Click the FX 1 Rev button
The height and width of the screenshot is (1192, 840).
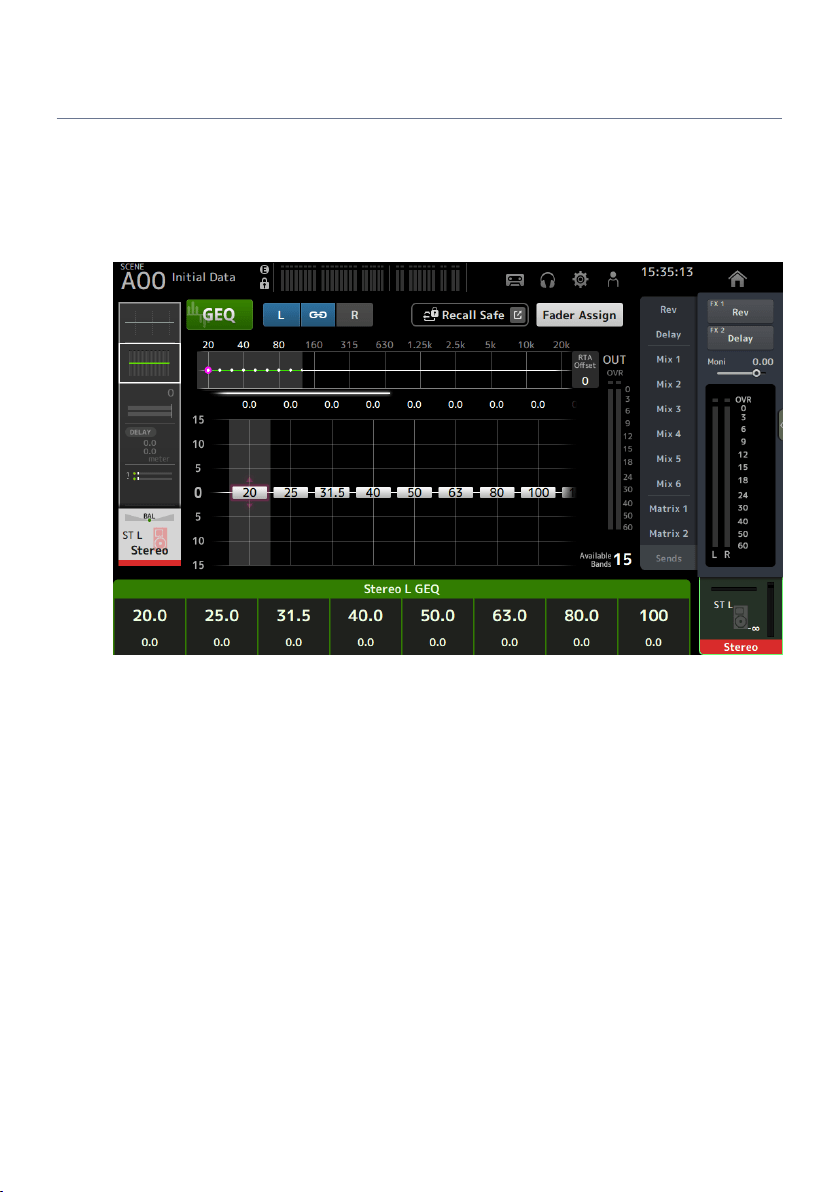click(740, 311)
